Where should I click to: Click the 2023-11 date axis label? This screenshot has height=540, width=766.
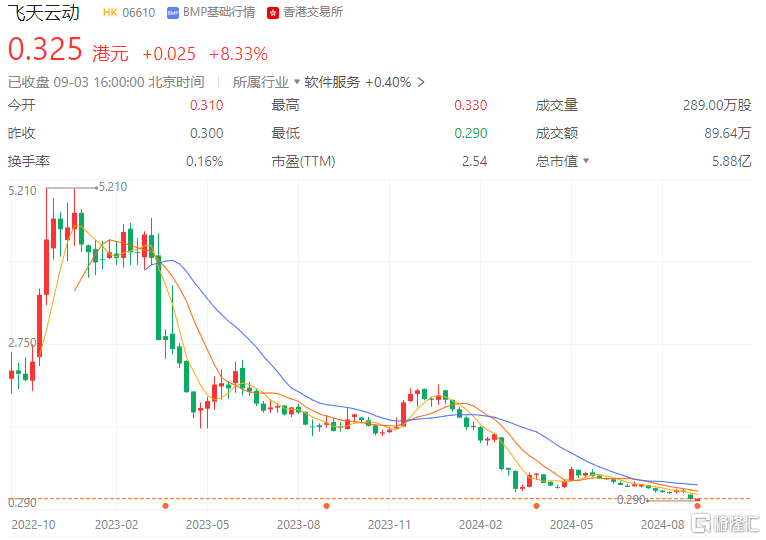click(389, 525)
